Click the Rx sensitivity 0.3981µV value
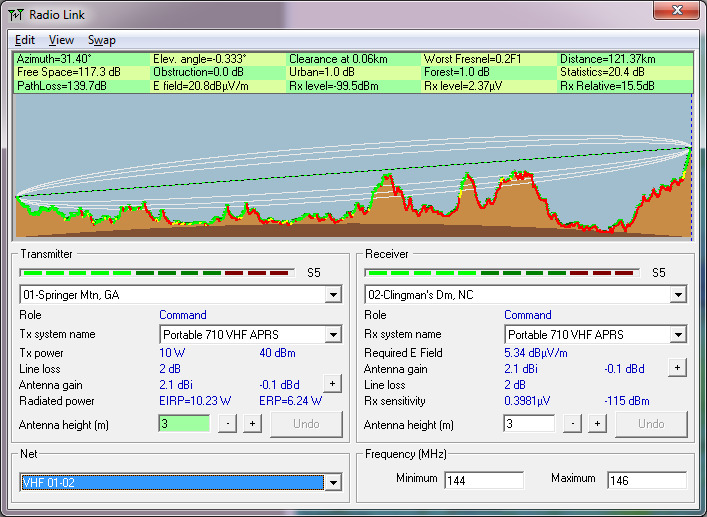 tap(527, 401)
